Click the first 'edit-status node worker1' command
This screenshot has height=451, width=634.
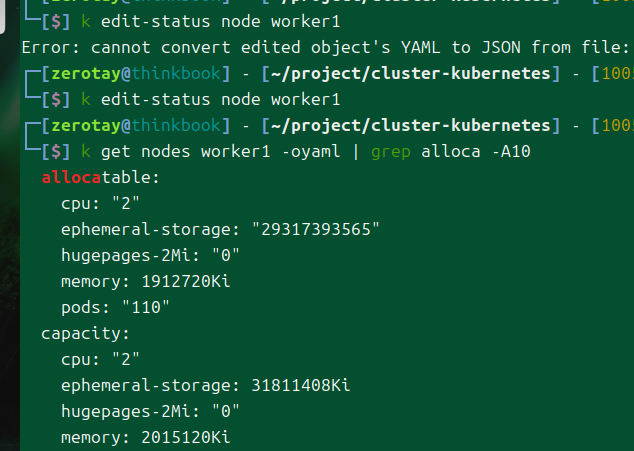[220, 21]
